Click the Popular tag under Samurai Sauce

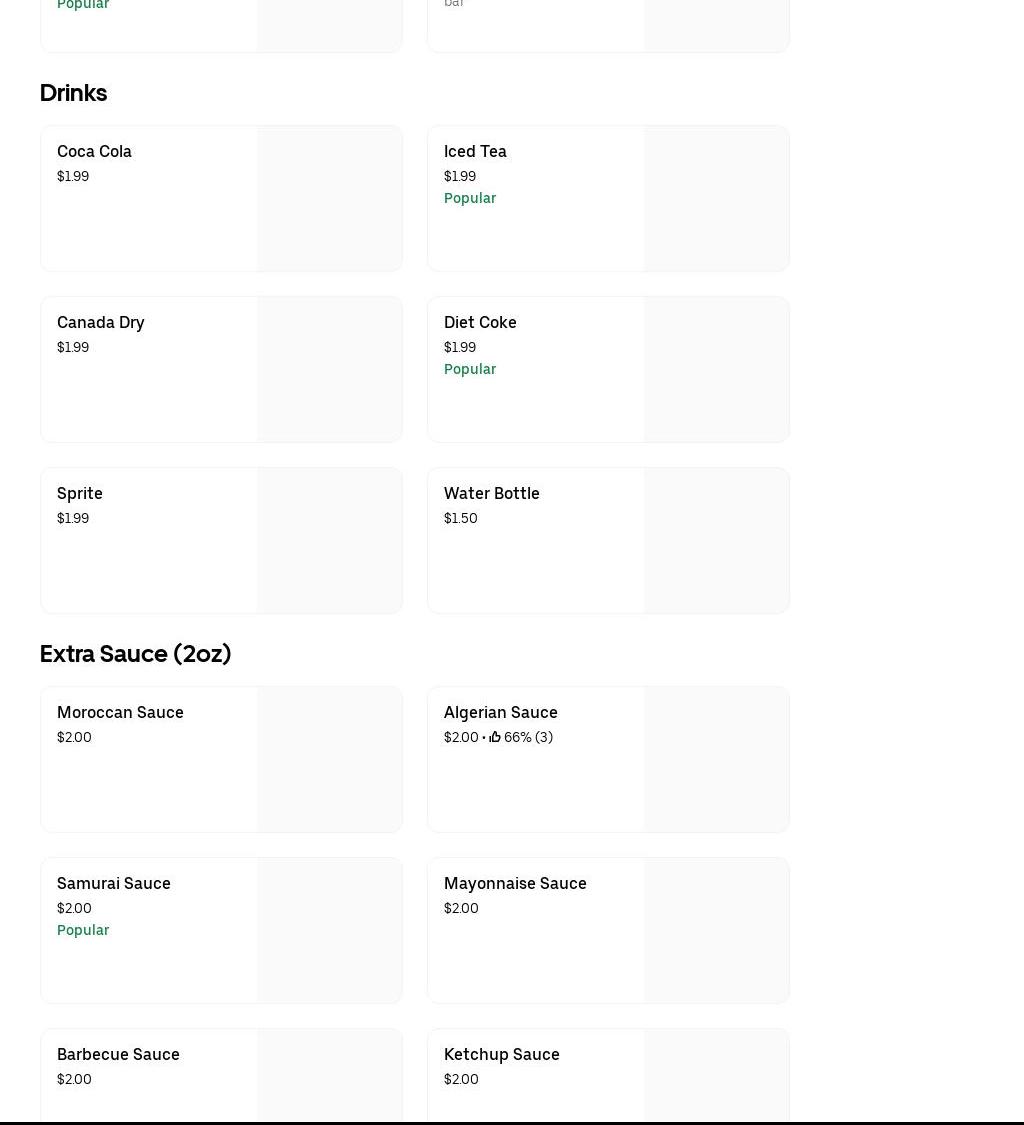pos(83,930)
